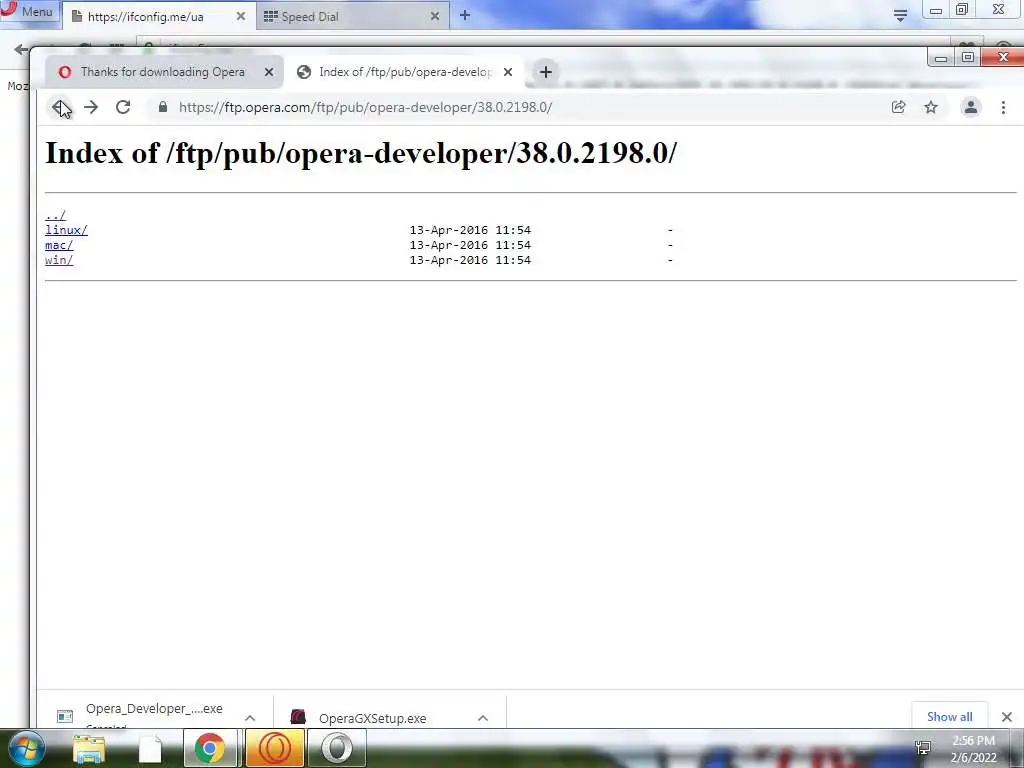Close the Chrome downloads bar
This screenshot has height=768, width=1024.
[x=1006, y=716]
